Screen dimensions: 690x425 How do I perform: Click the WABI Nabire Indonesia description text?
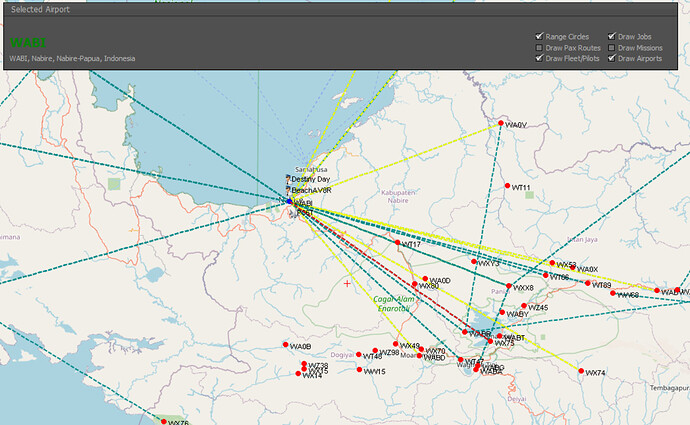pos(72,59)
